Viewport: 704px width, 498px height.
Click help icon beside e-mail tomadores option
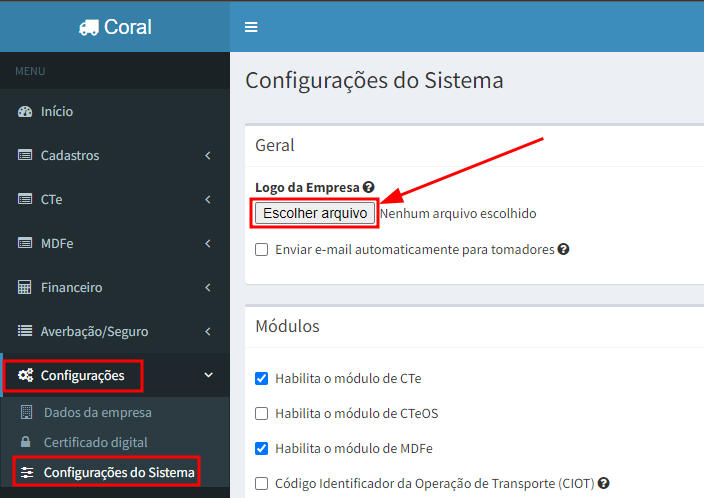(x=563, y=249)
